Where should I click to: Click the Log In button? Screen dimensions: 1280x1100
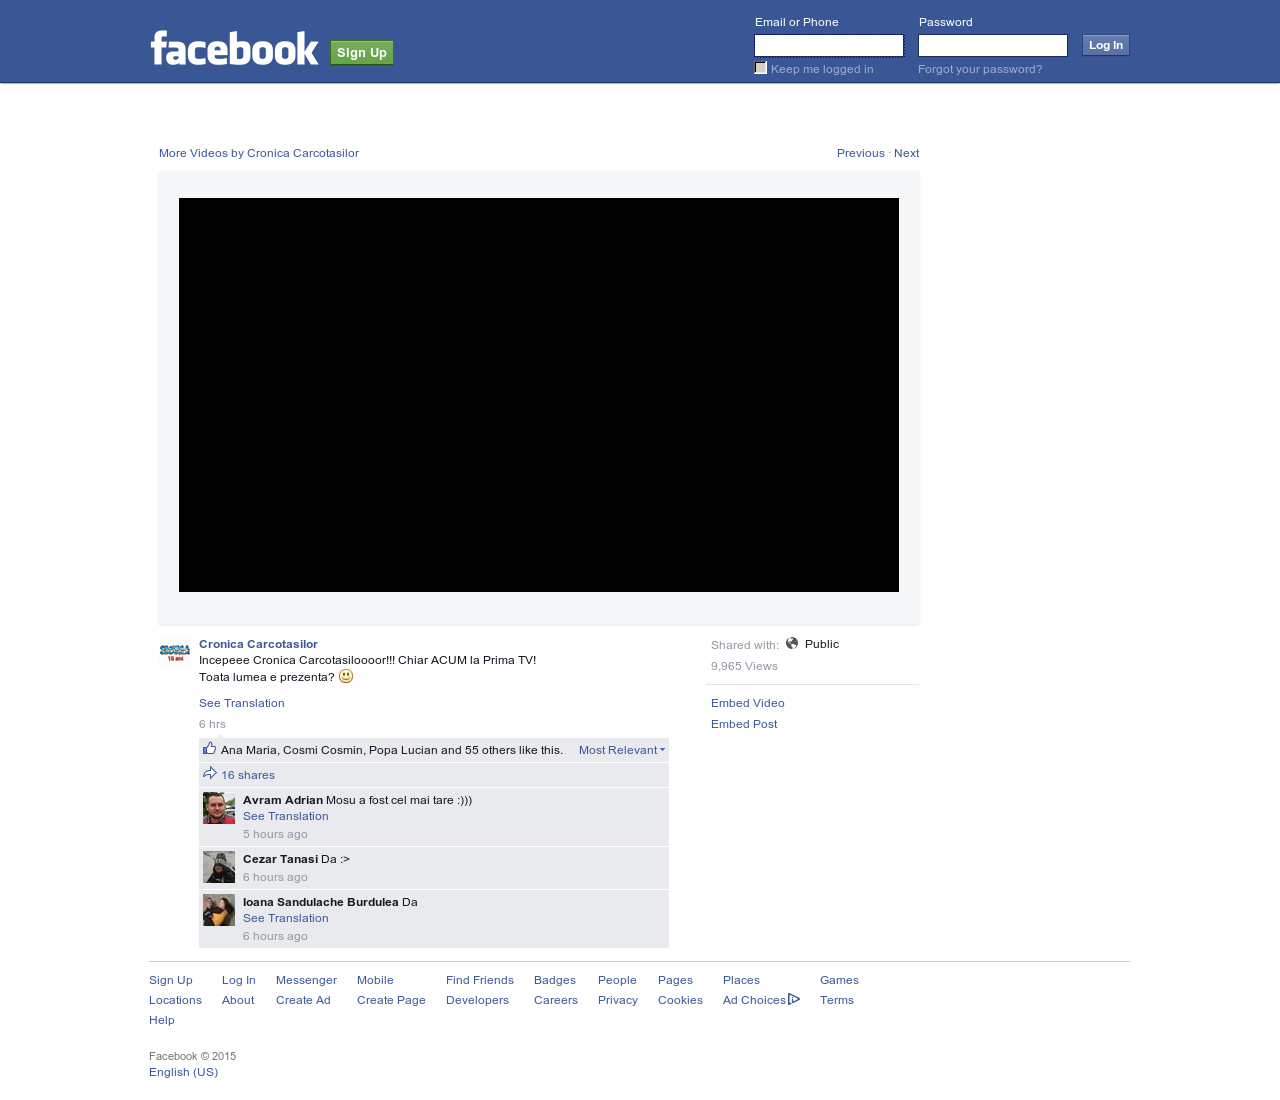[x=1106, y=45]
